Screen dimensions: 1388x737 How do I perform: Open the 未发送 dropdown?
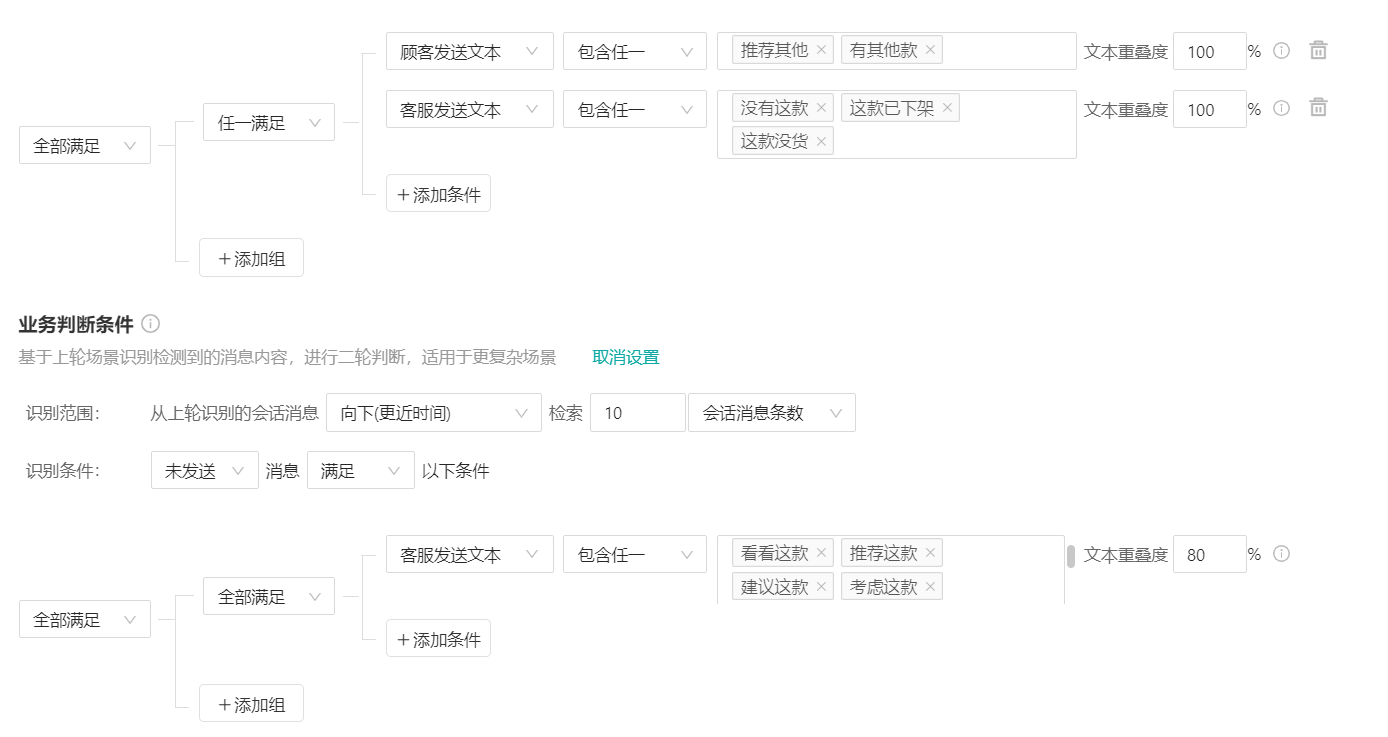coord(205,470)
